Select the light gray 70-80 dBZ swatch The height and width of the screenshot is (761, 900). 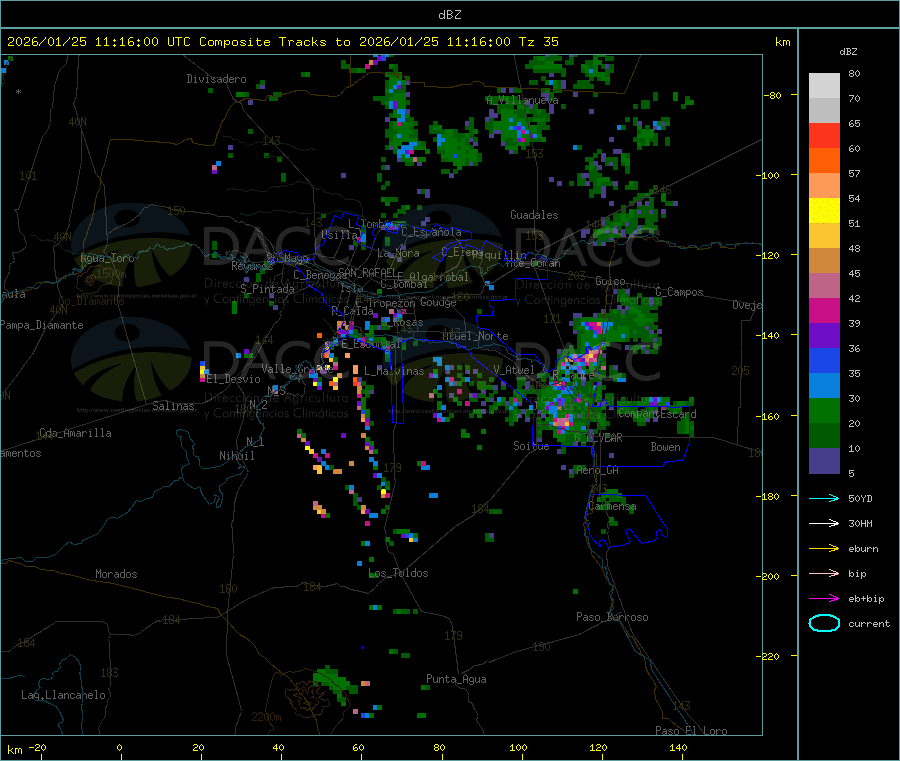[824, 86]
